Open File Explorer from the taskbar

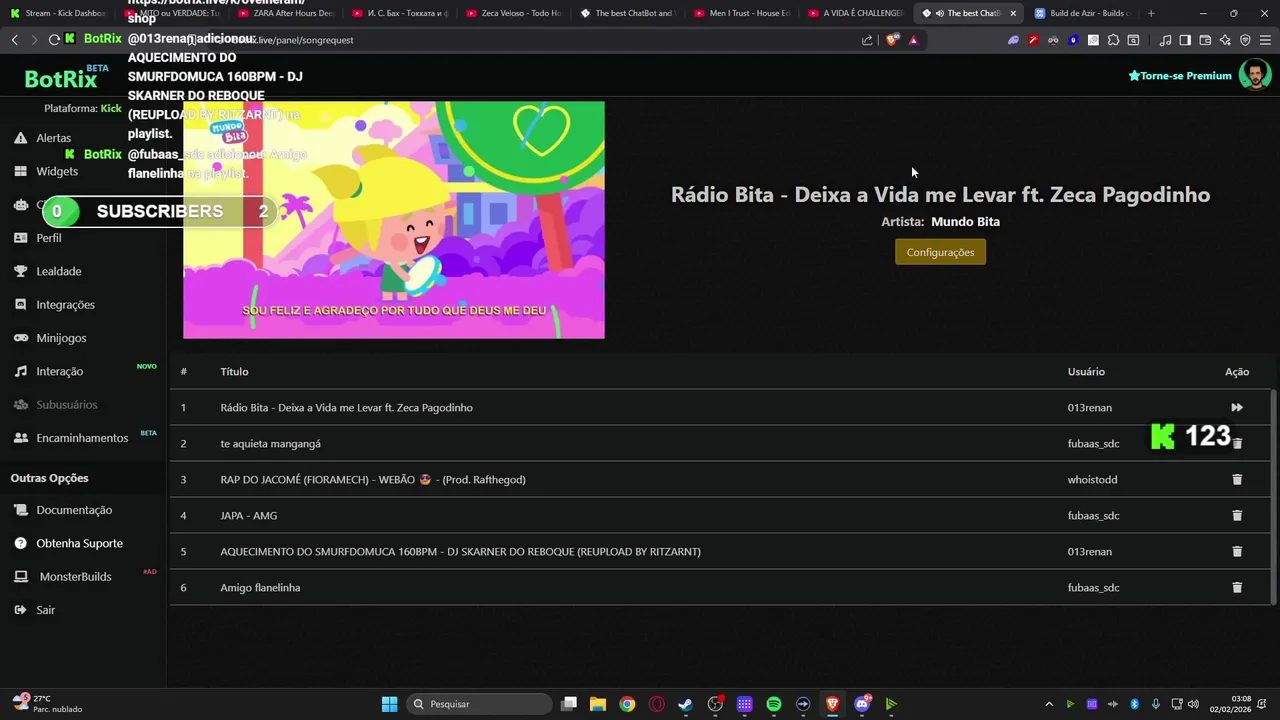click(x=598, y=704)
